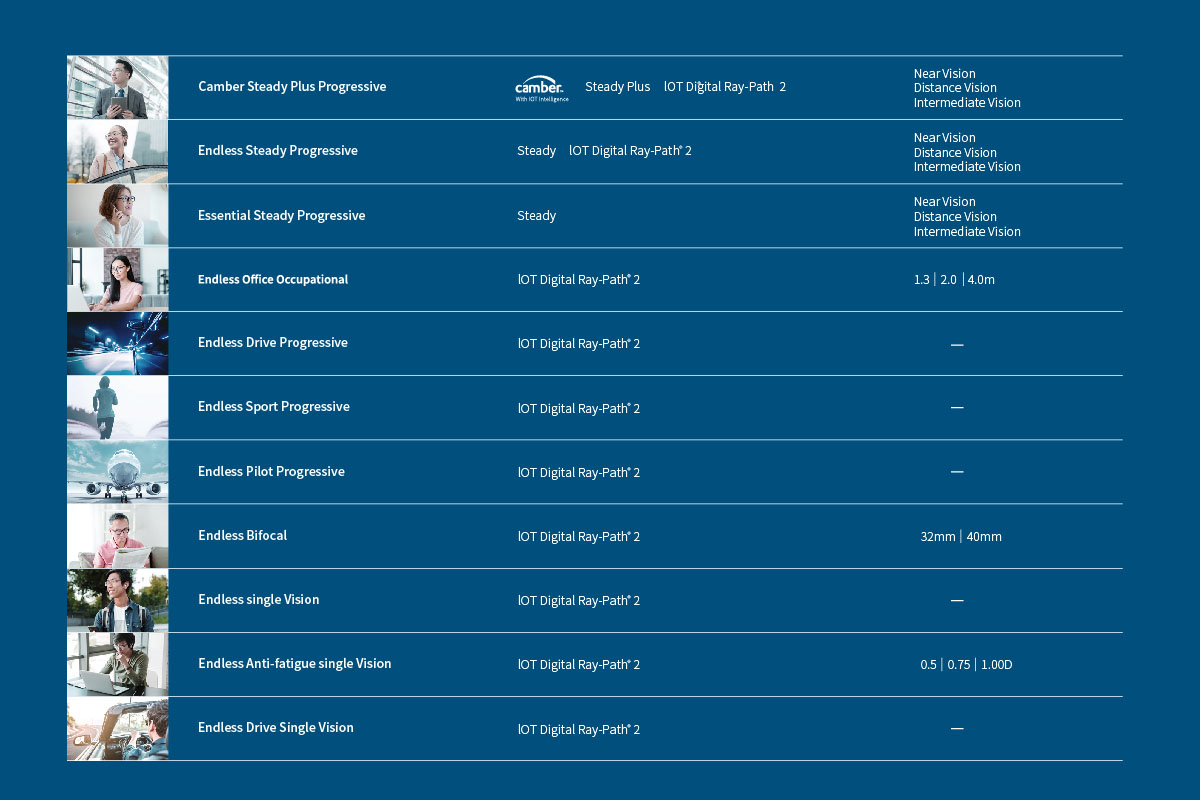
Task: Open the Essential Steady Progressive thumbnail image
Action: [x=118, y=216]
